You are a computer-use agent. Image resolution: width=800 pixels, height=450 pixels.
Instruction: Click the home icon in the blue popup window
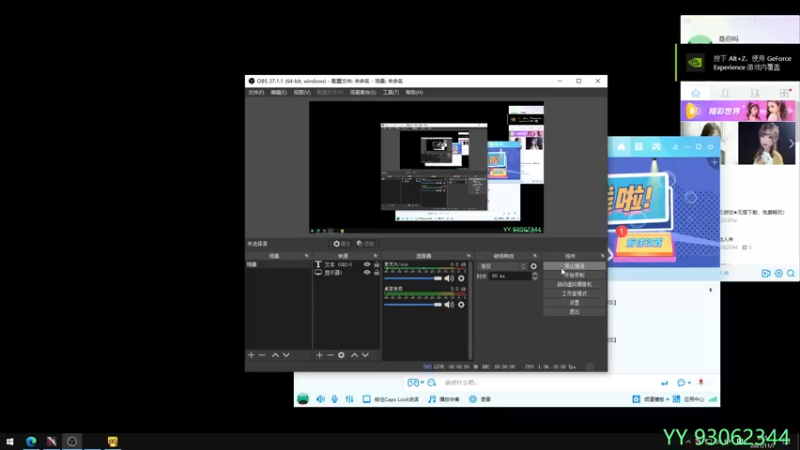621,147
